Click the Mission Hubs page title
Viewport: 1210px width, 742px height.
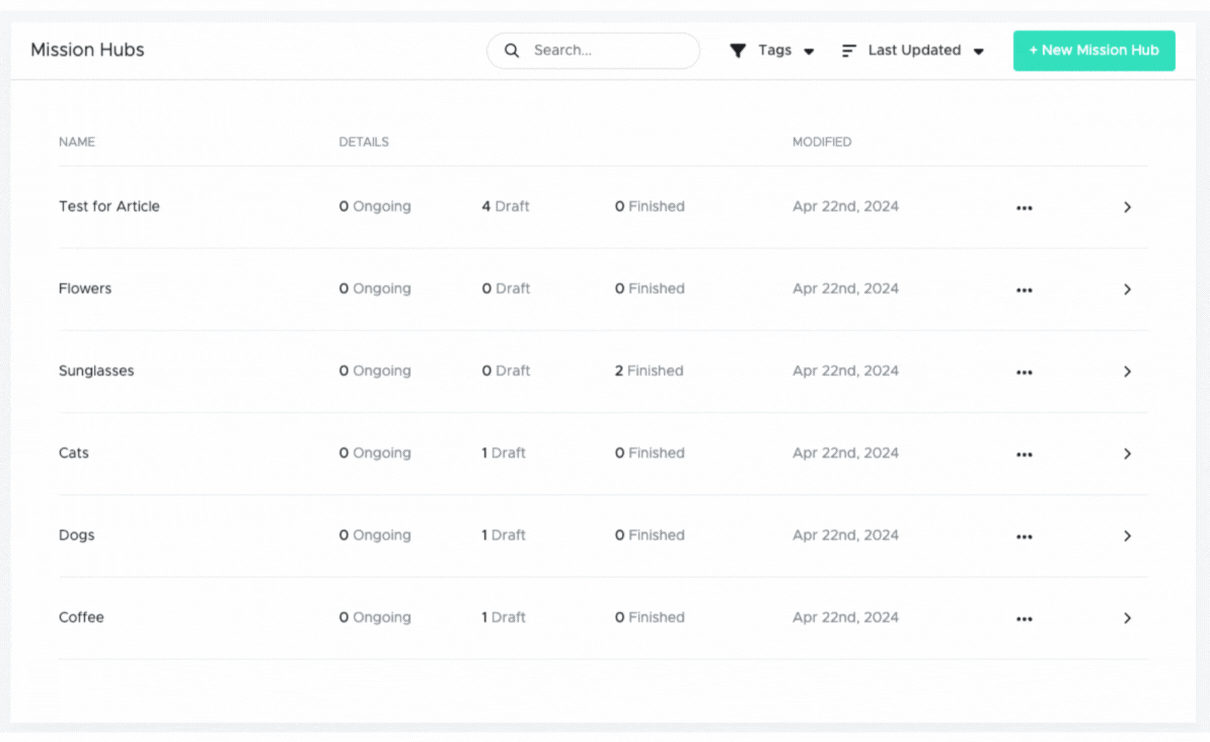click(87, 50)
